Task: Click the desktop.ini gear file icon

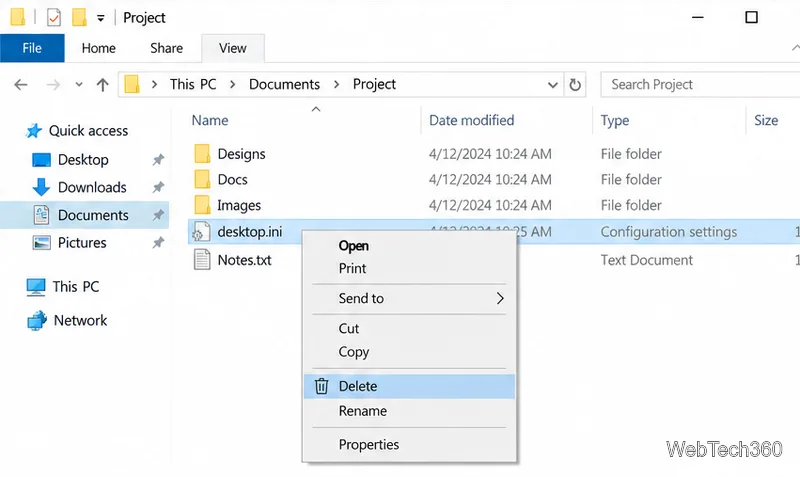Action: 201,232
